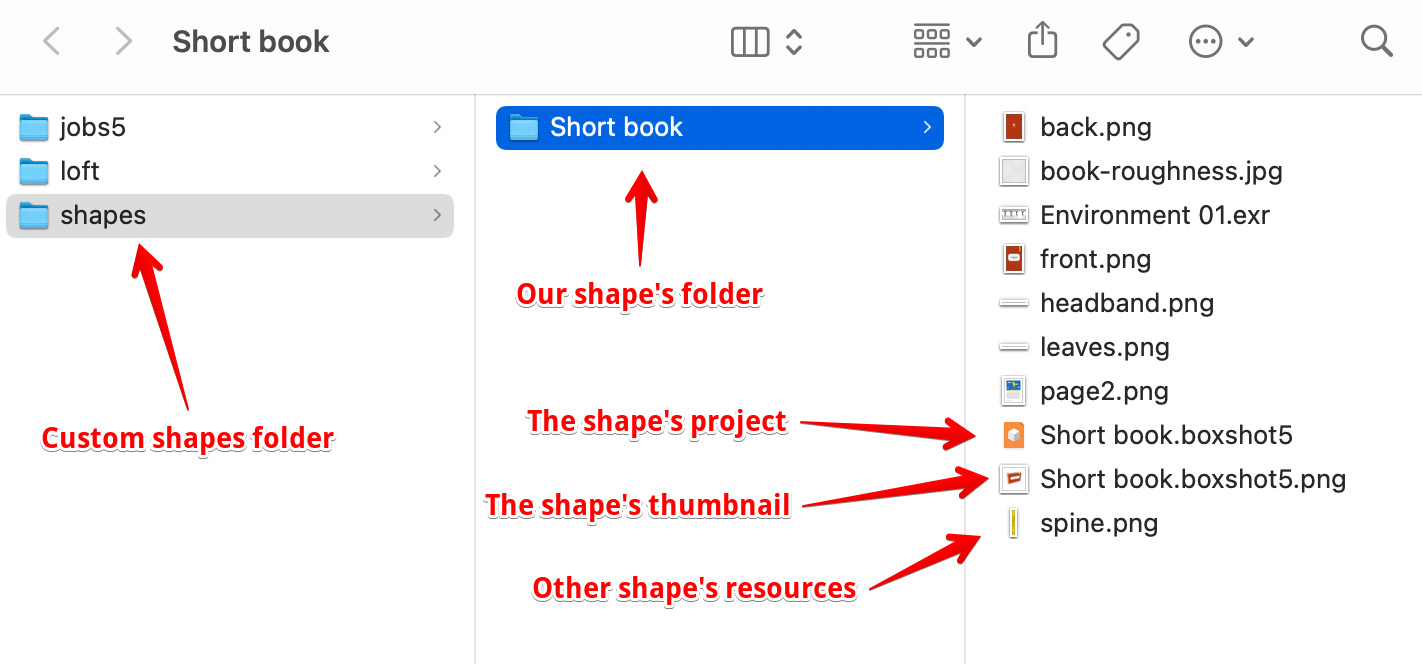Open the group-by grid dropdown
Viewport: 1422px width, 664px height.
tap(946, 42)
